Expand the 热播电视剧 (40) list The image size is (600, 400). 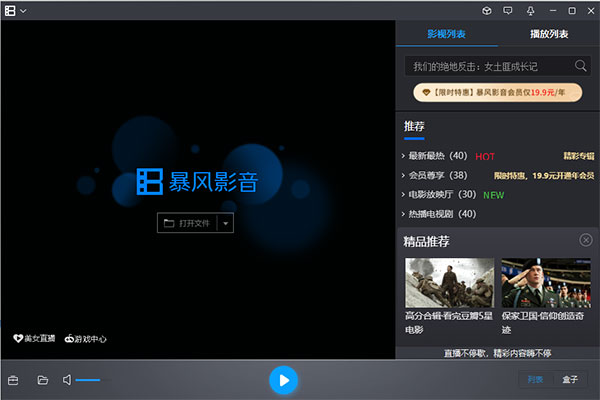tap(439, 214)
